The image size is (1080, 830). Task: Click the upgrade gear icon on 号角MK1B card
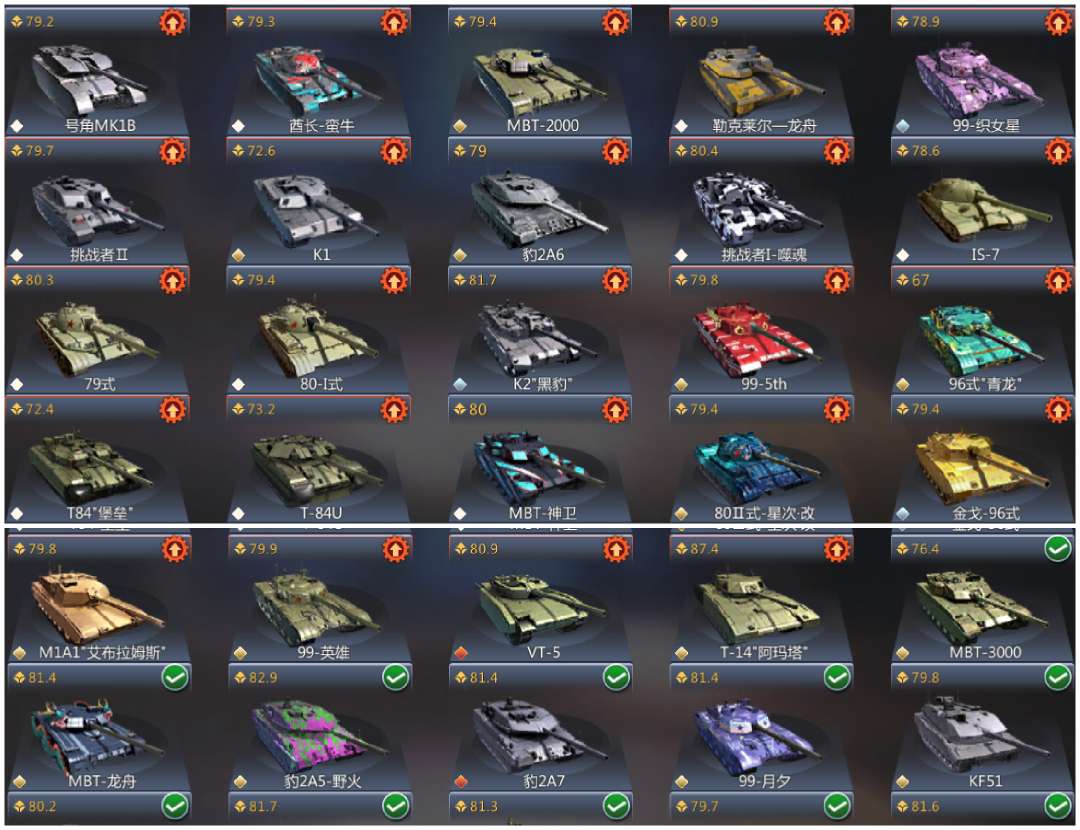173,23
